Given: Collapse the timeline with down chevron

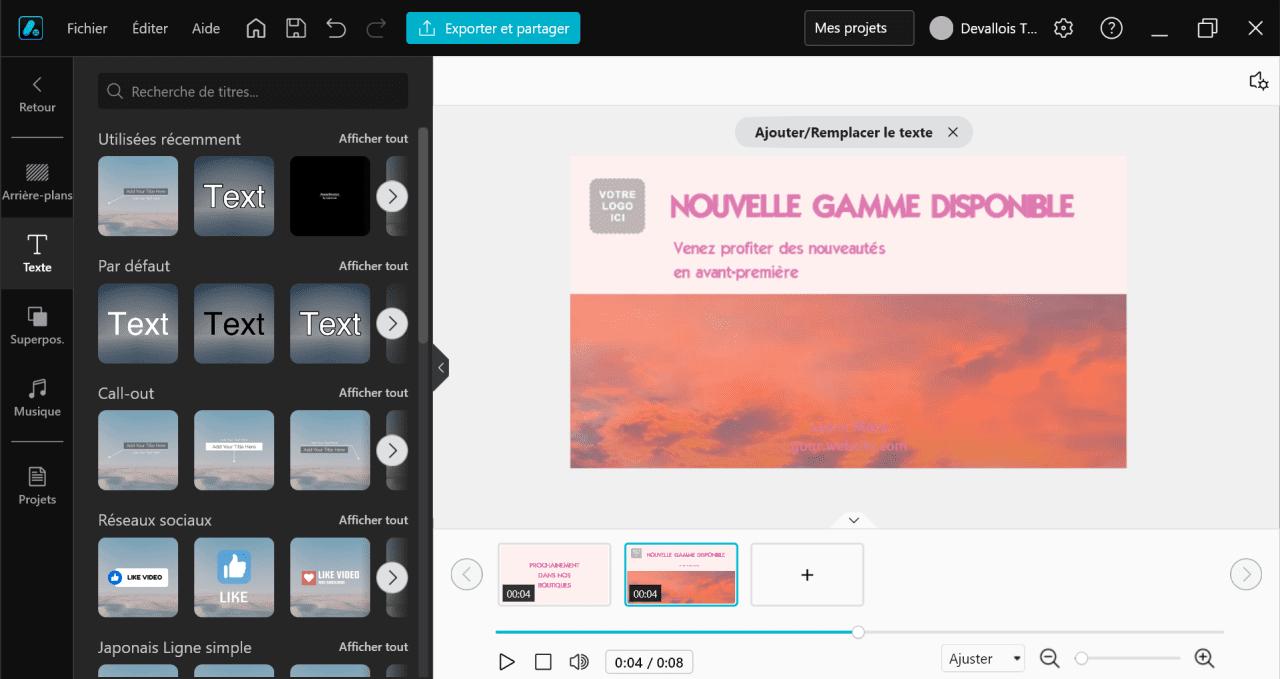Looking at the screenshot, I should point(853,520).
